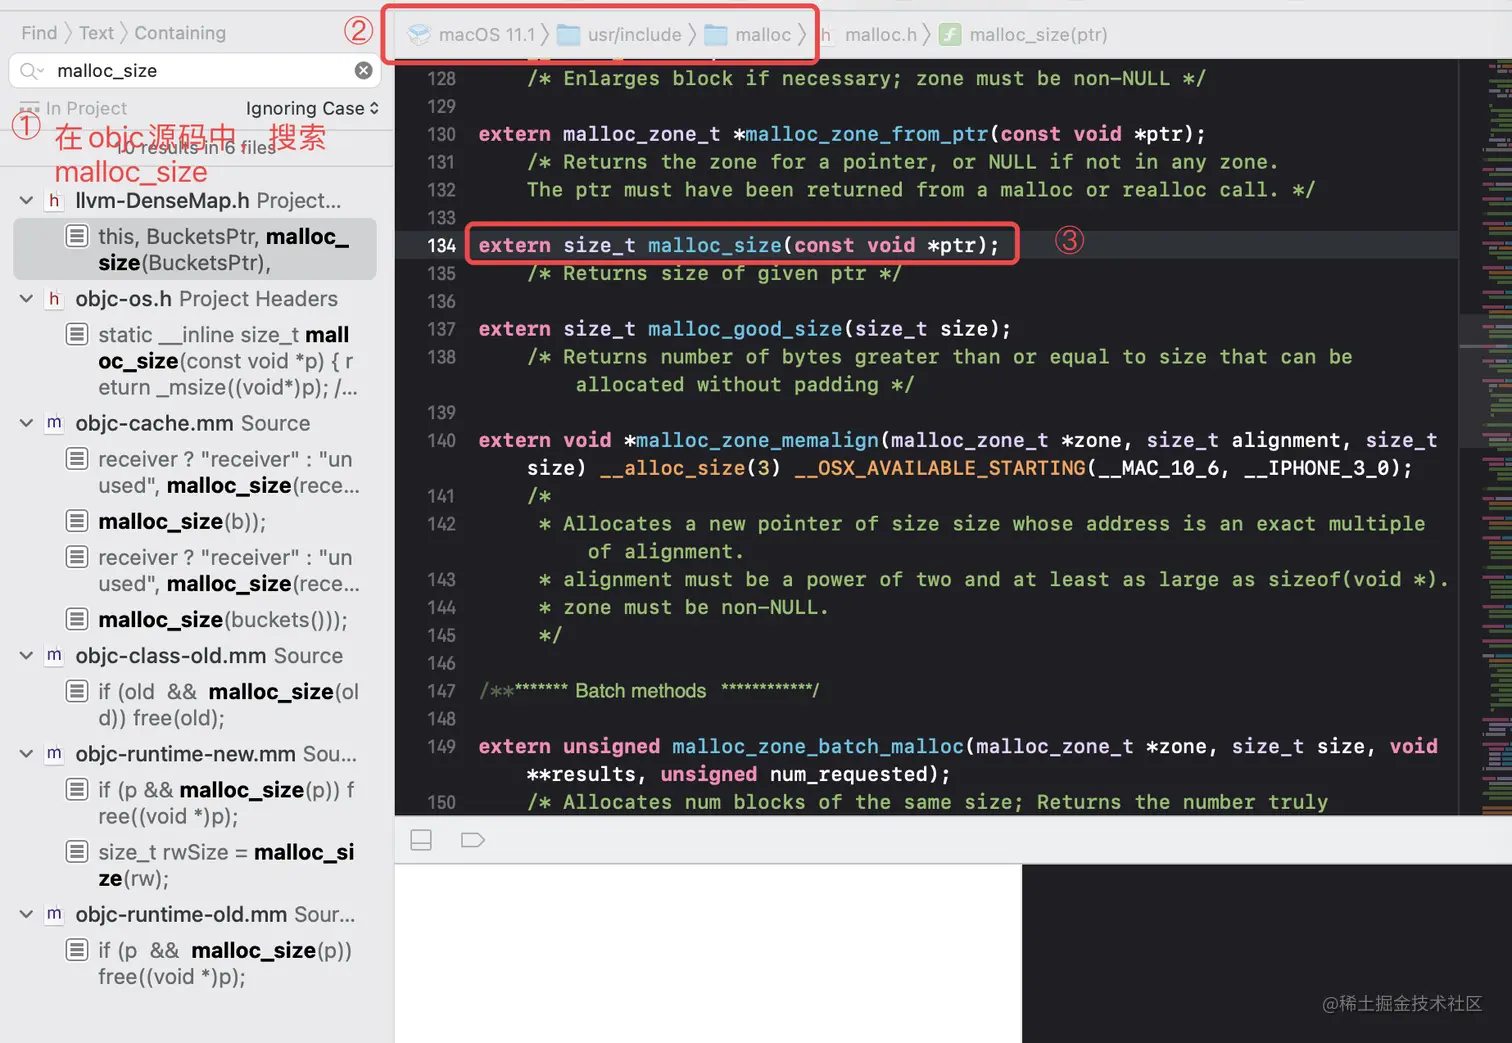The image size is (1512, 1043).
Task: Collapse the objc-class-old.mm results group
Action: (x=27, y=656)
